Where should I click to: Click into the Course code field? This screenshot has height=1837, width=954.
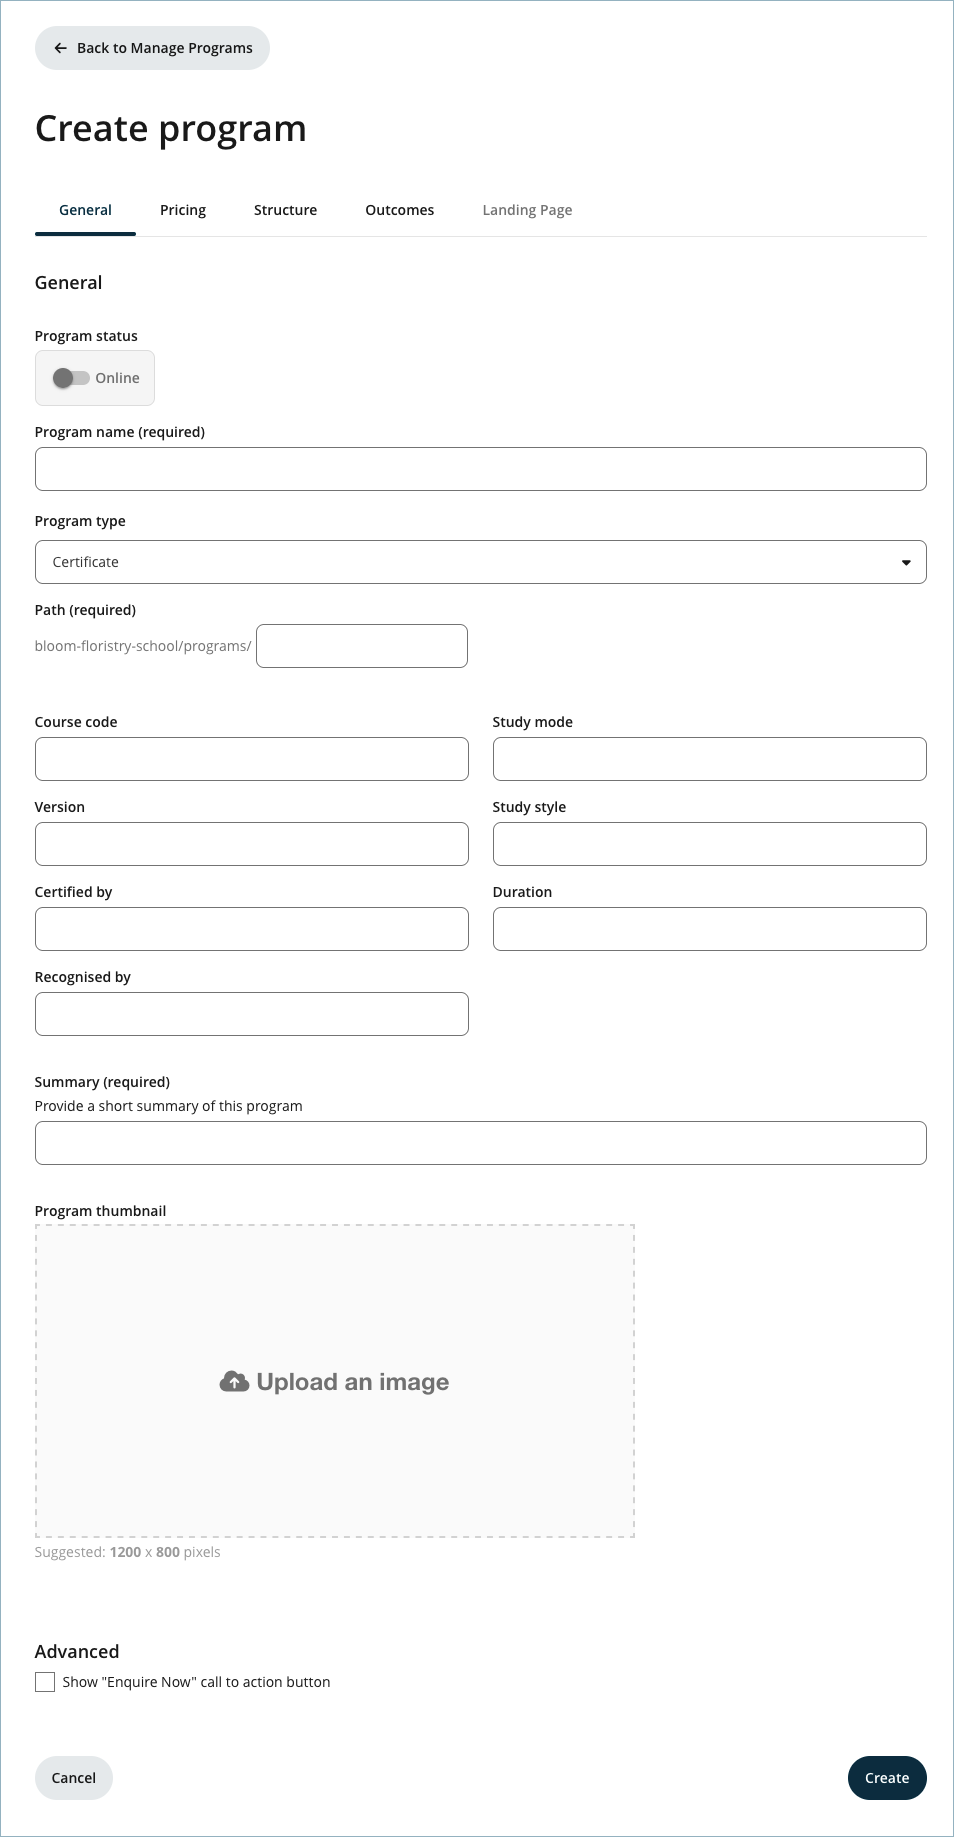tap(252, 759)
